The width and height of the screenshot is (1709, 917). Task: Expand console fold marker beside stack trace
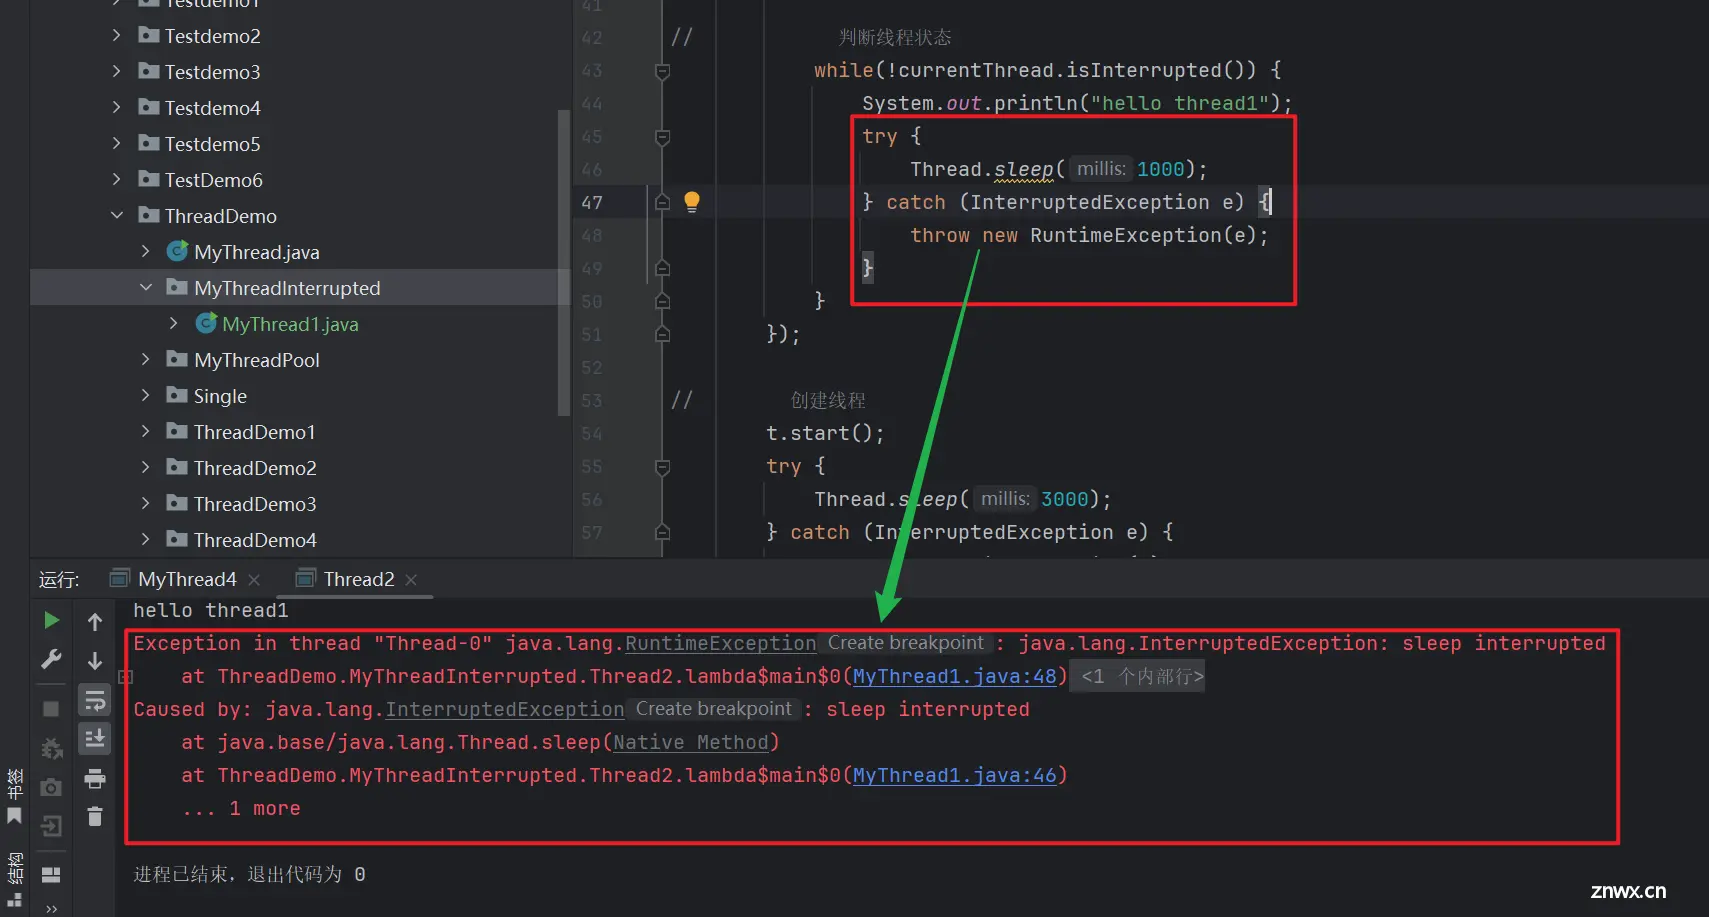click(x=125, y=677)
